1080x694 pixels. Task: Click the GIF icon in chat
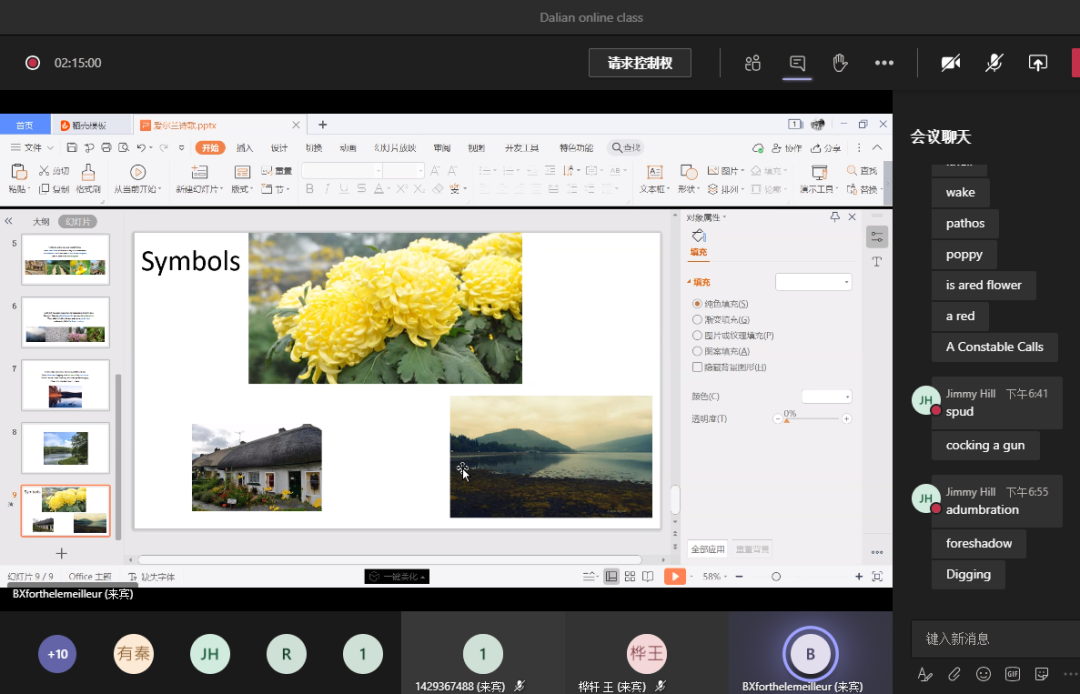(1012, 674)
